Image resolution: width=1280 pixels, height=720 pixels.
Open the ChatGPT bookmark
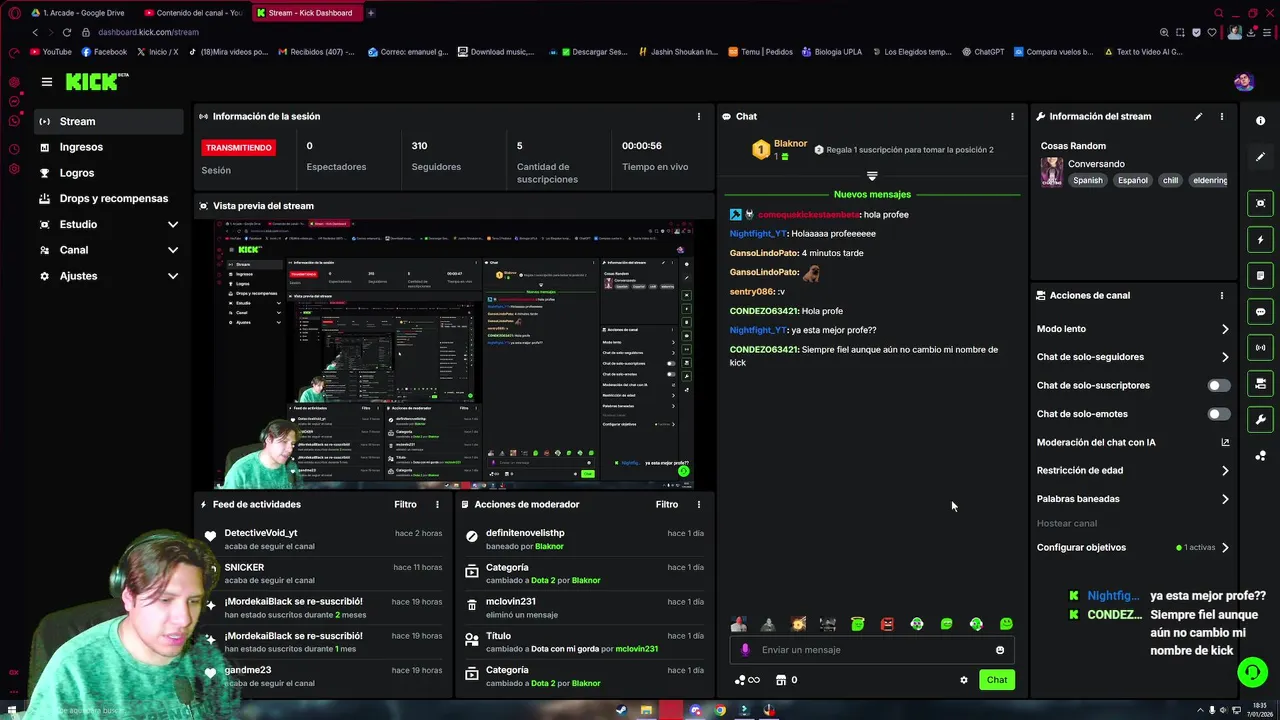click(x=983, y=52)
